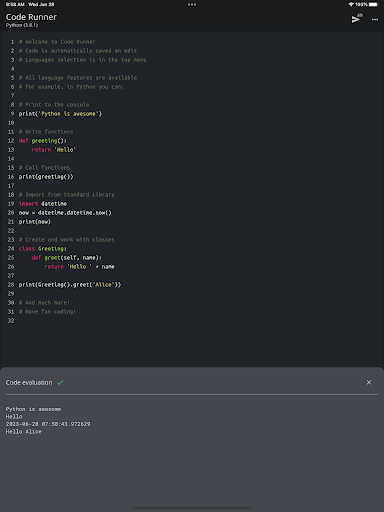Tap the home indicator bar at bottom
384x512 pixels.
point(192,508)
